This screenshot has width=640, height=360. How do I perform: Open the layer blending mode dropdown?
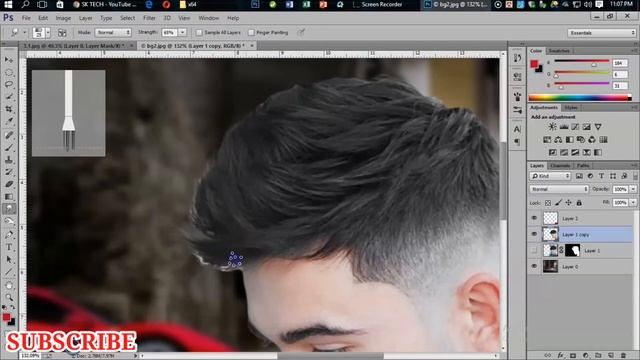pyautogui.click(x=559, y=189)
